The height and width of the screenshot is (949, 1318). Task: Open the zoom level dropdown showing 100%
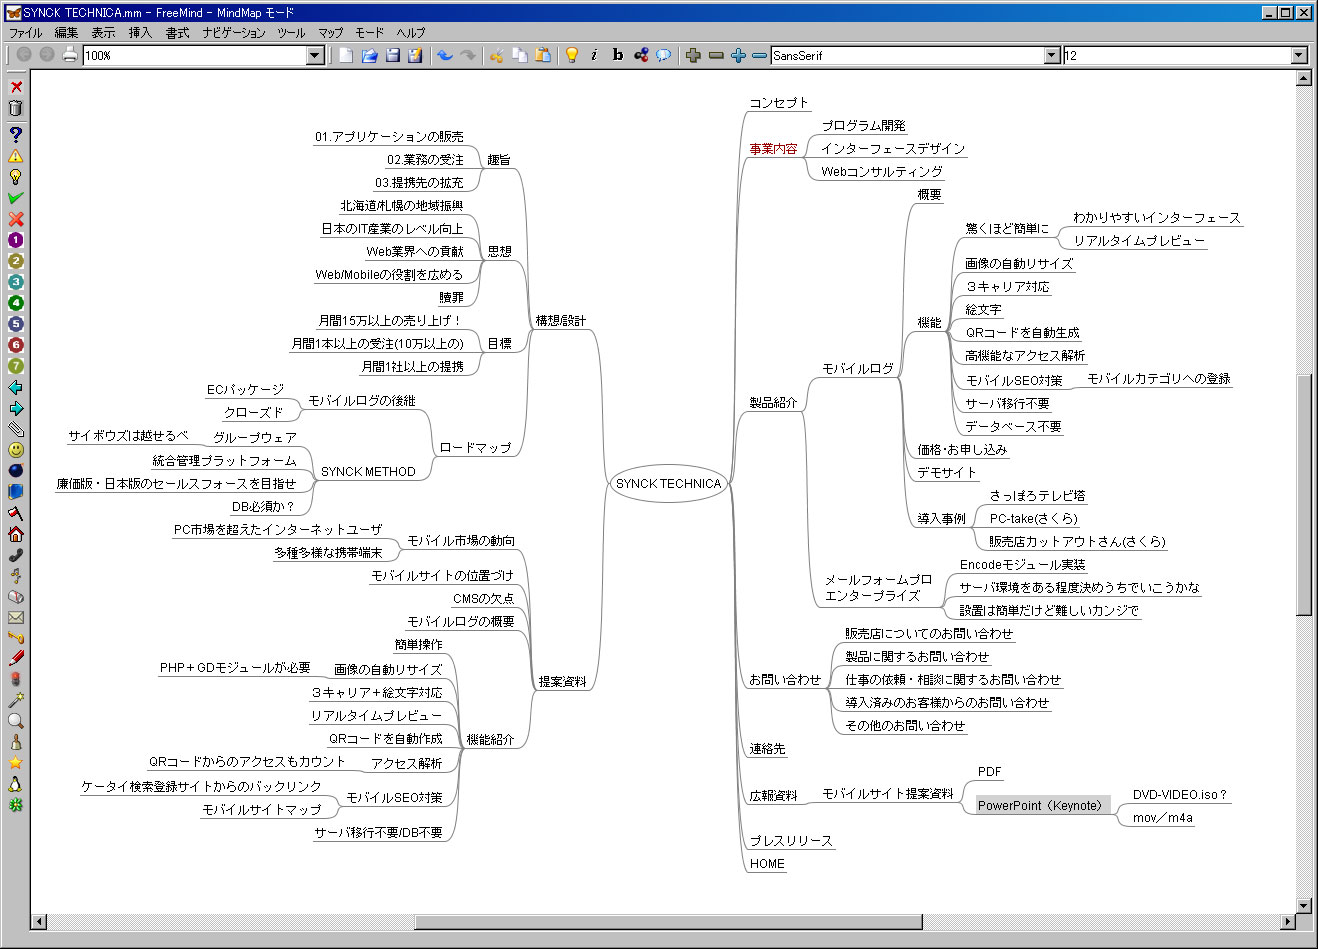315,56
